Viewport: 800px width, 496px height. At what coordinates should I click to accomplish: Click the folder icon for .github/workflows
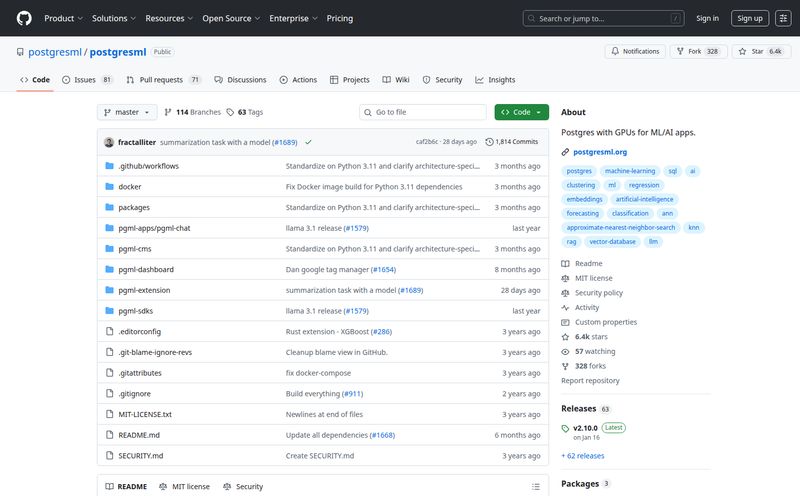pyautogui.click(x=109, y=166)
